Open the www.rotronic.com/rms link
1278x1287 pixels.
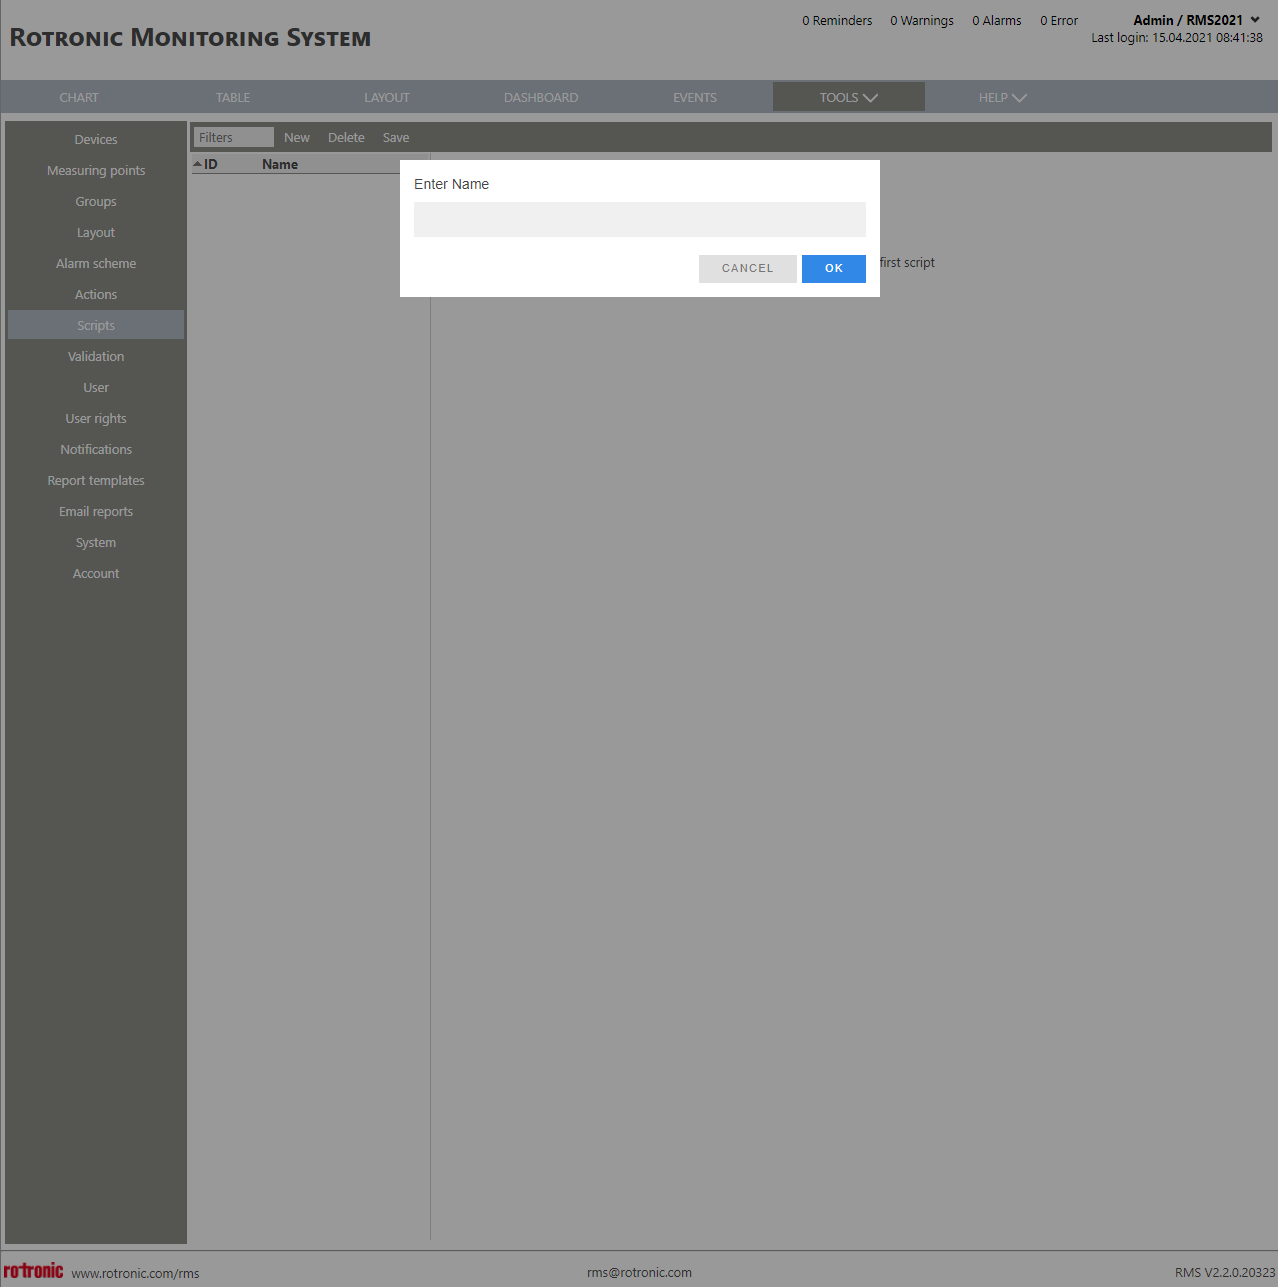pos(135,1273)
